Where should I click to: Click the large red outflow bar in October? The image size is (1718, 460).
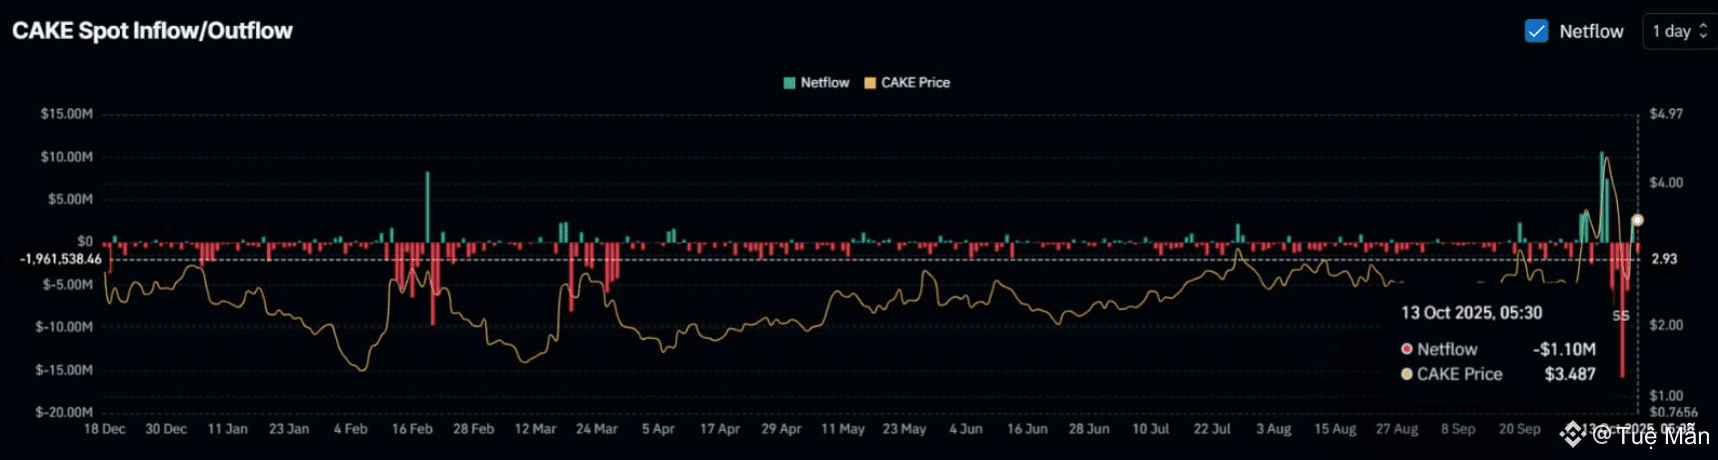[1622, 309]
